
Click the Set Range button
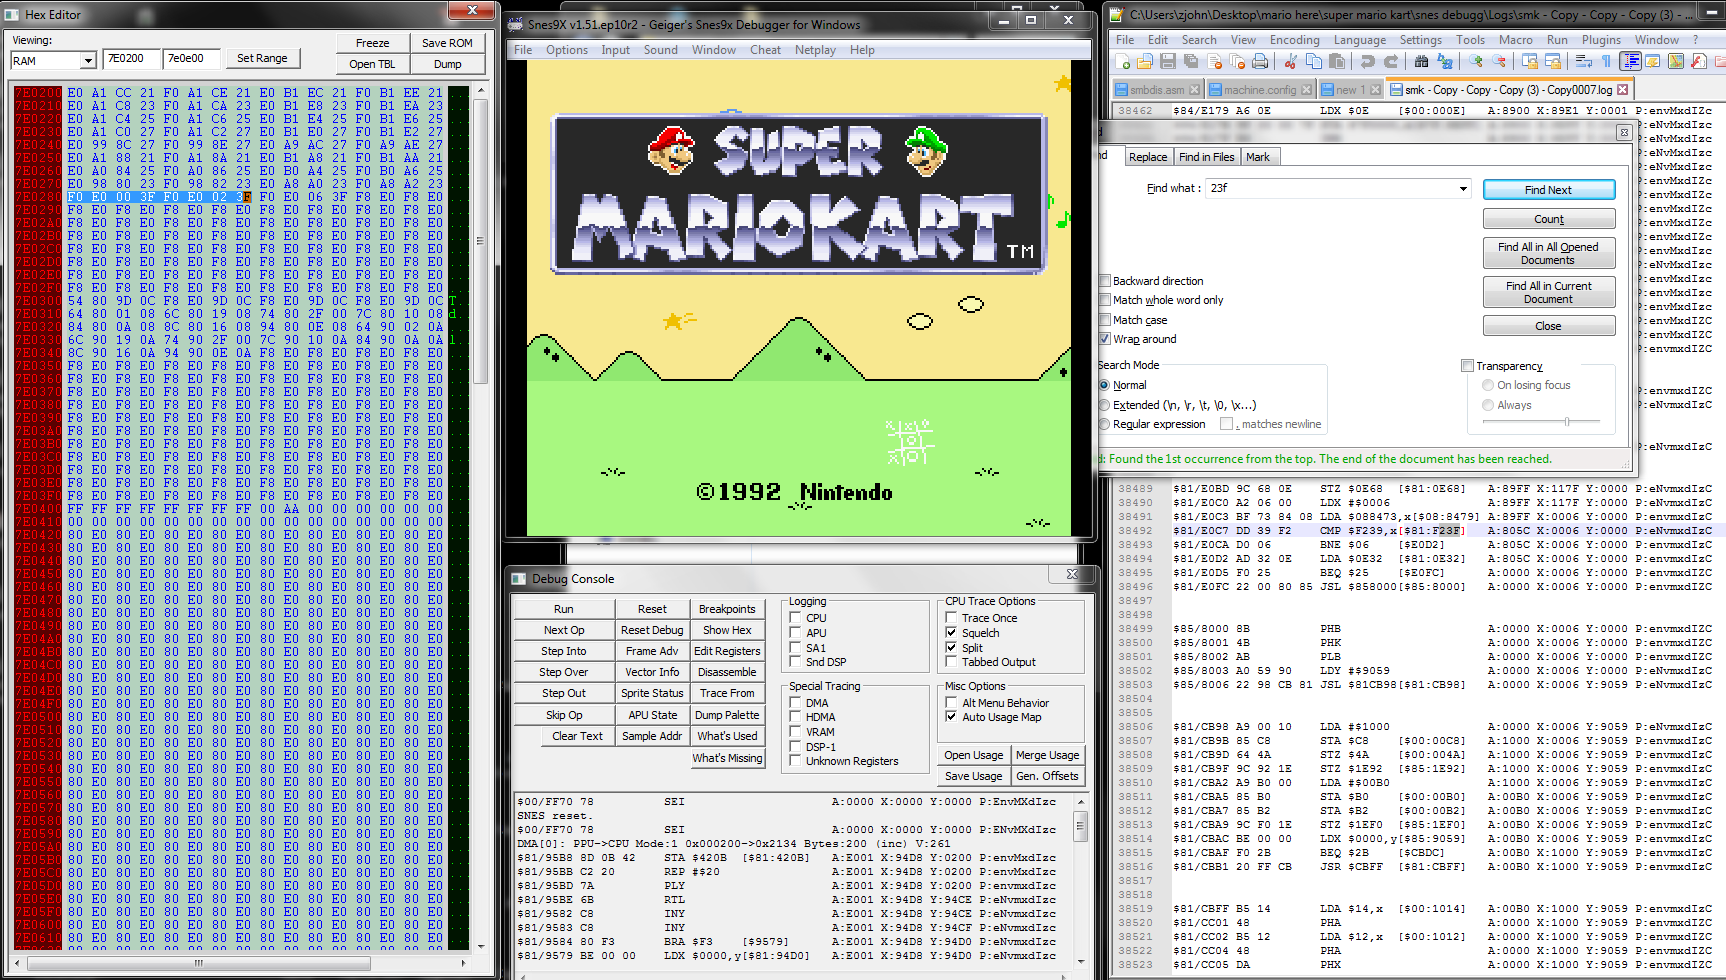click(x=262, y=58)
